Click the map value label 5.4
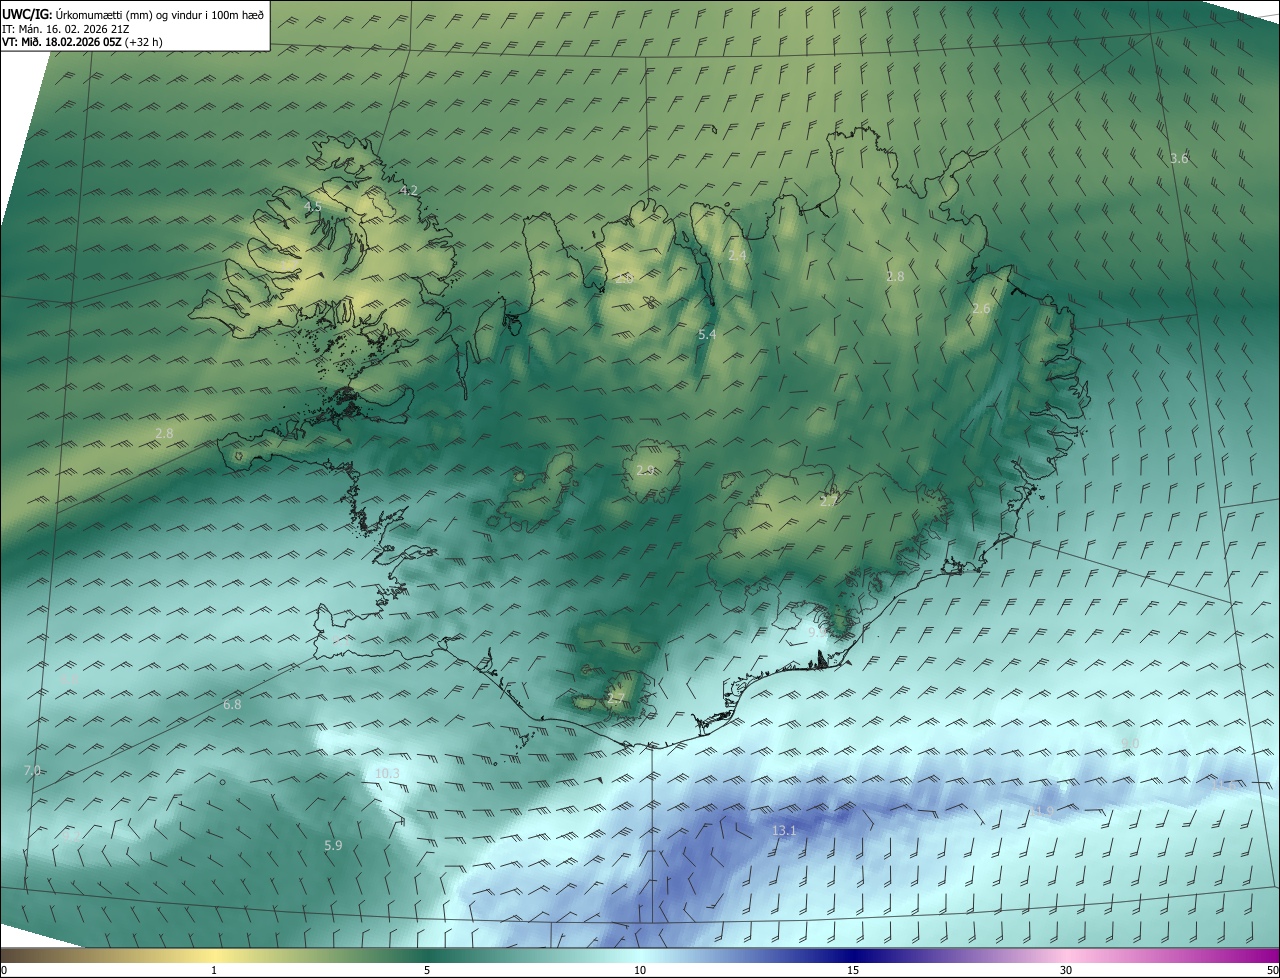The image size is (1280, 978). (x=707, y=334)
